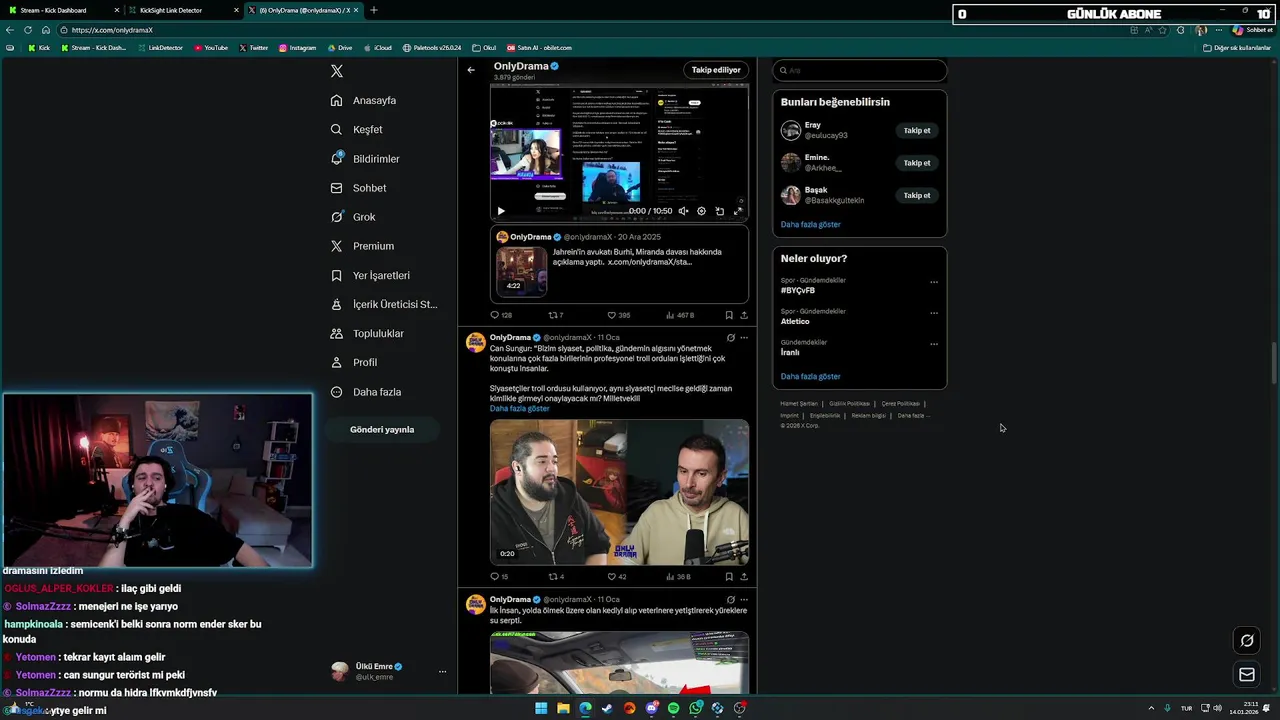Screen dimensions: 1280x720
Task: Open Grok action on Can Sungur post
Action: 731,338
